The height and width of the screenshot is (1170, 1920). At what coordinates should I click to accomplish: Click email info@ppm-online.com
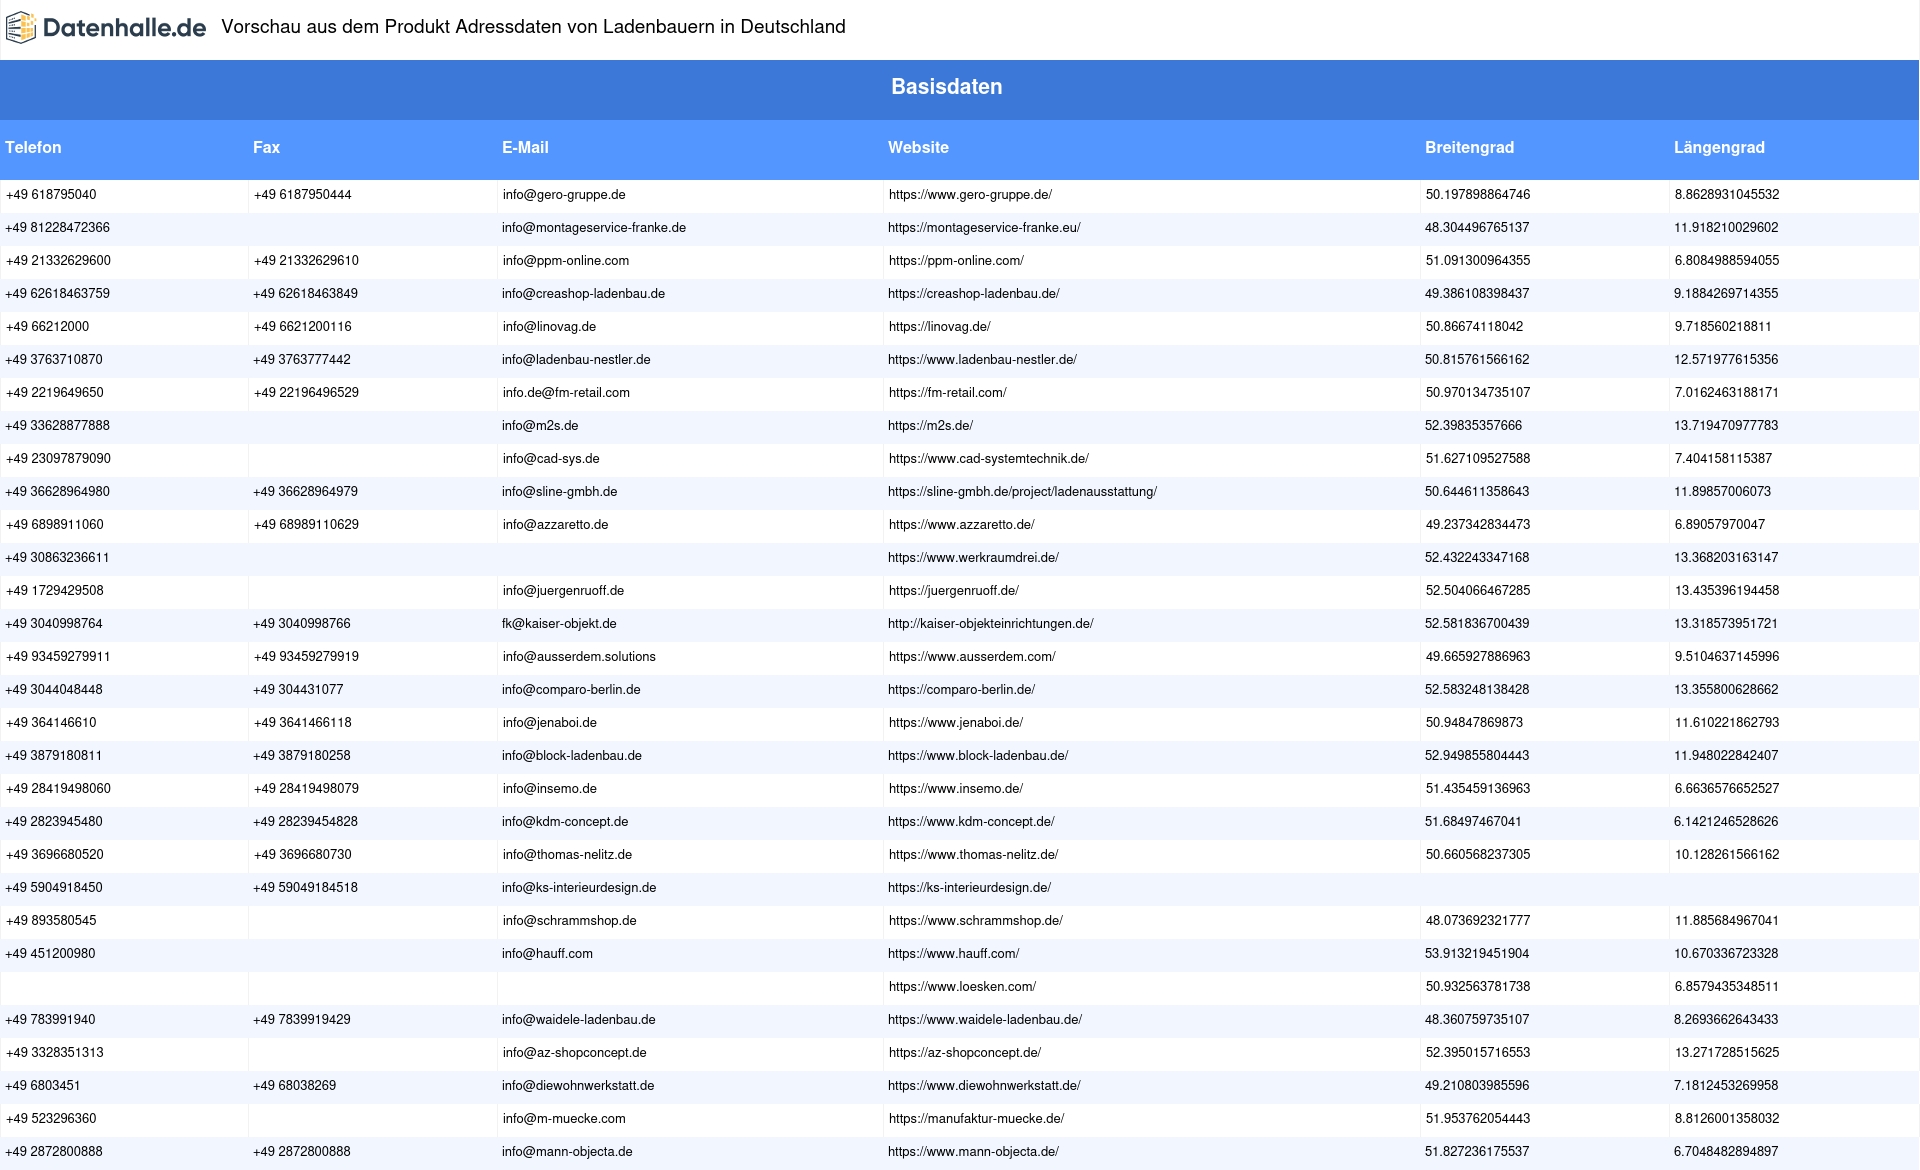click(x=566, y=261)
